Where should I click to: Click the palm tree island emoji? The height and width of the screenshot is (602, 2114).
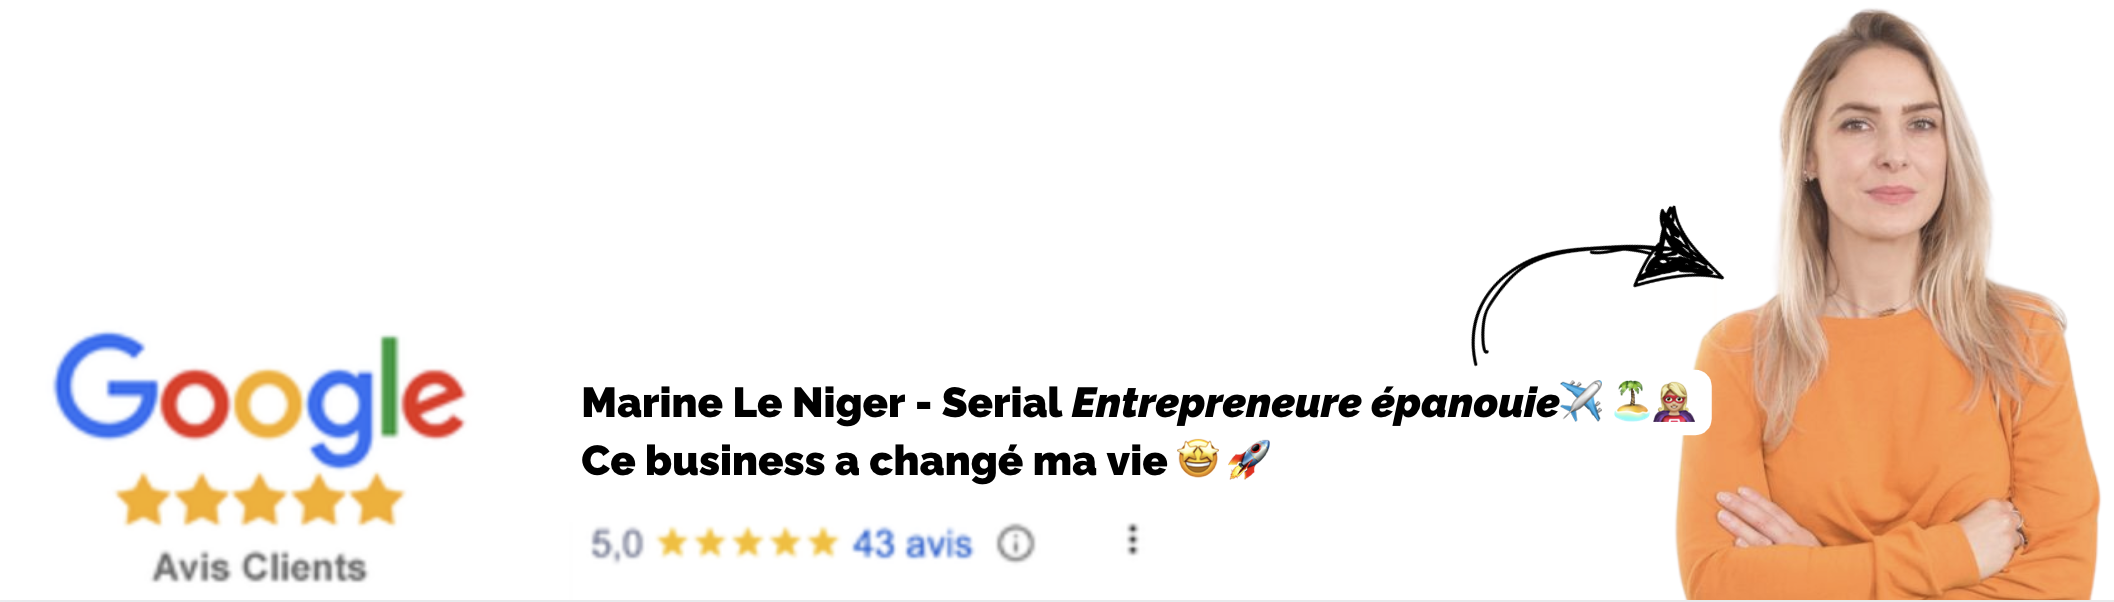tap(1632, 401)
